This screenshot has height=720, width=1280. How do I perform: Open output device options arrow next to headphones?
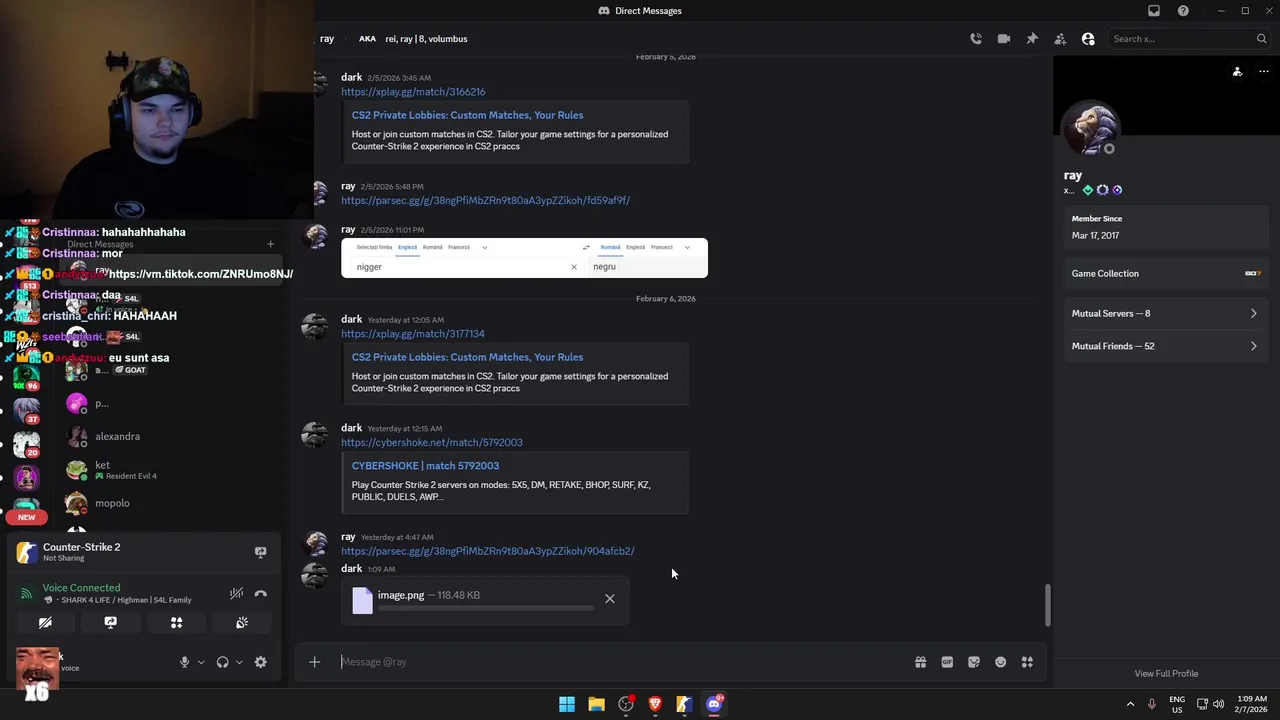pyautogui.click(x=239, y=662)
